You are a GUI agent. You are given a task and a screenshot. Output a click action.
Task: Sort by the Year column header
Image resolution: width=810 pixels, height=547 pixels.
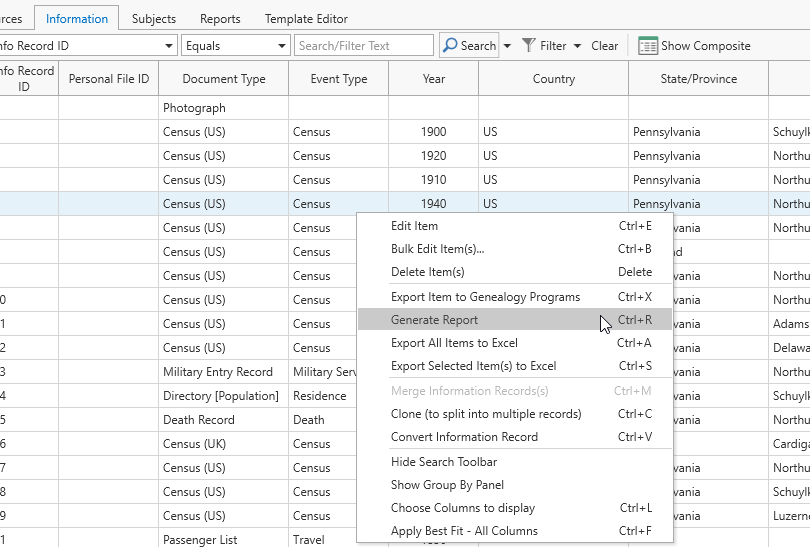pos(433,79)
